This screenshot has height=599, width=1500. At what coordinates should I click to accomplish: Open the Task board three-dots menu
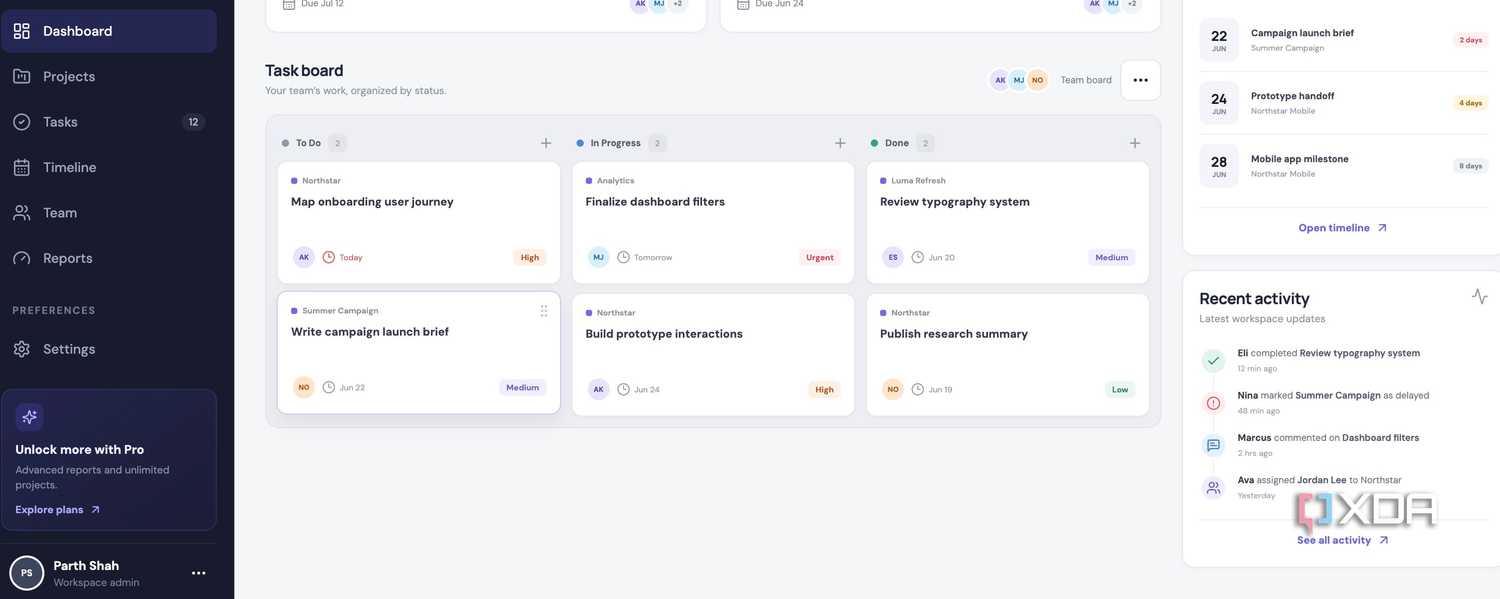pos(1140,80)
